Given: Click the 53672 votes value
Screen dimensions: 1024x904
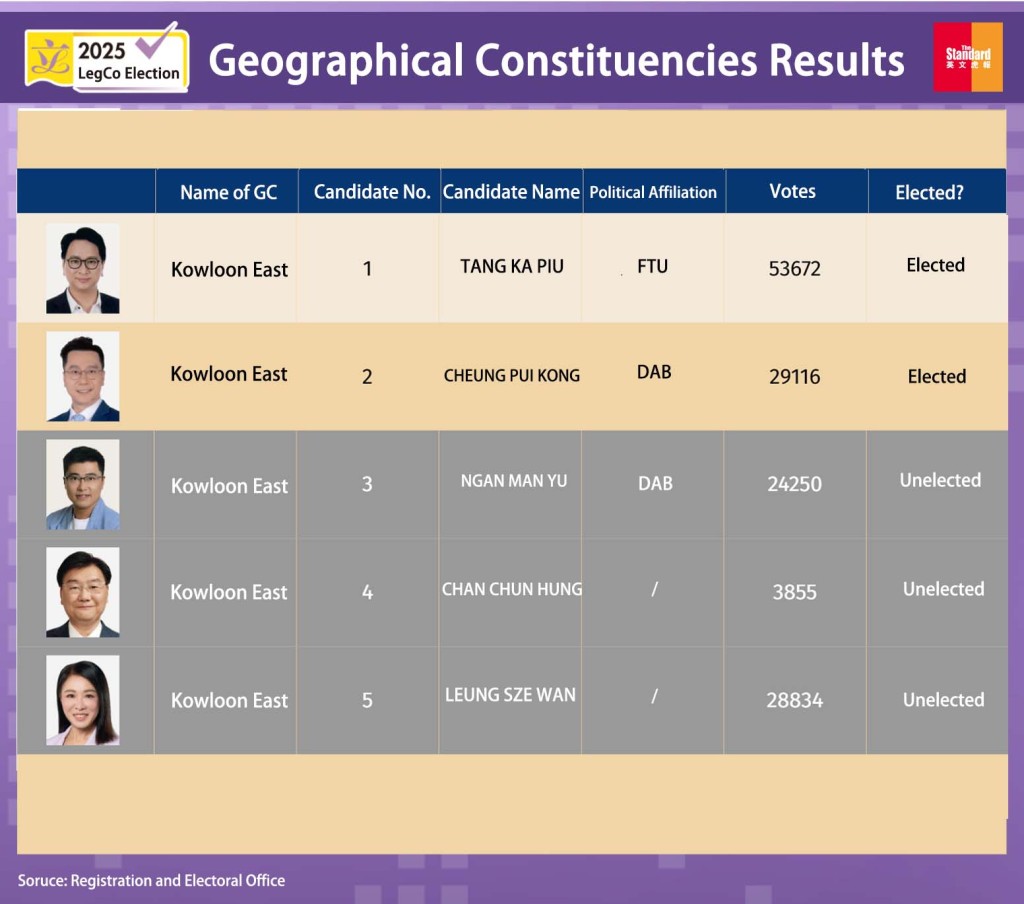Looking at the screenshot, I should (794, 269).
